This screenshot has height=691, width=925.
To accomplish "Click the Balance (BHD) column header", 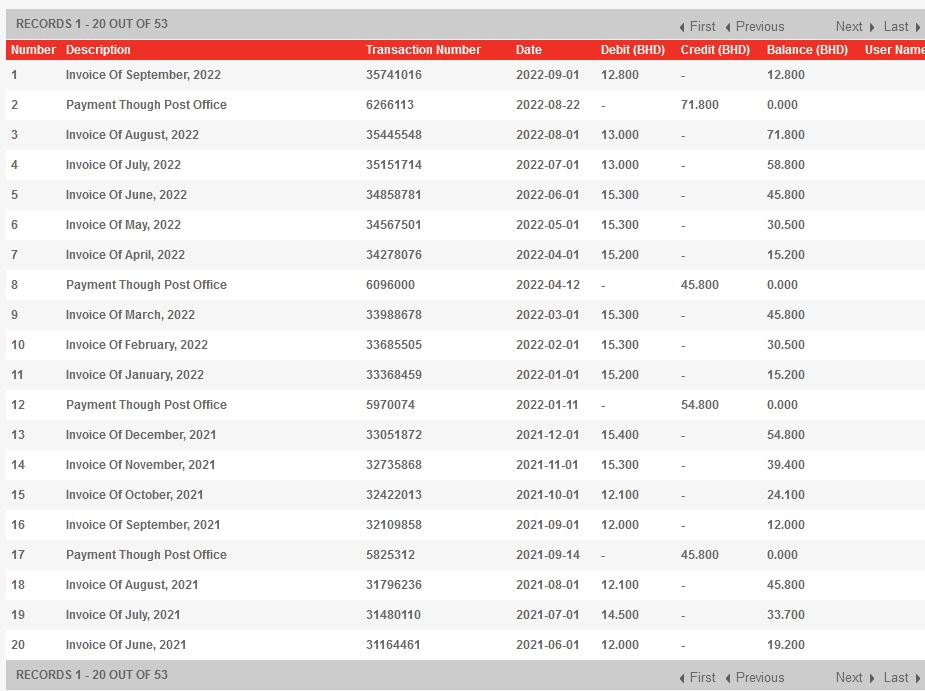I will point(807,50).
